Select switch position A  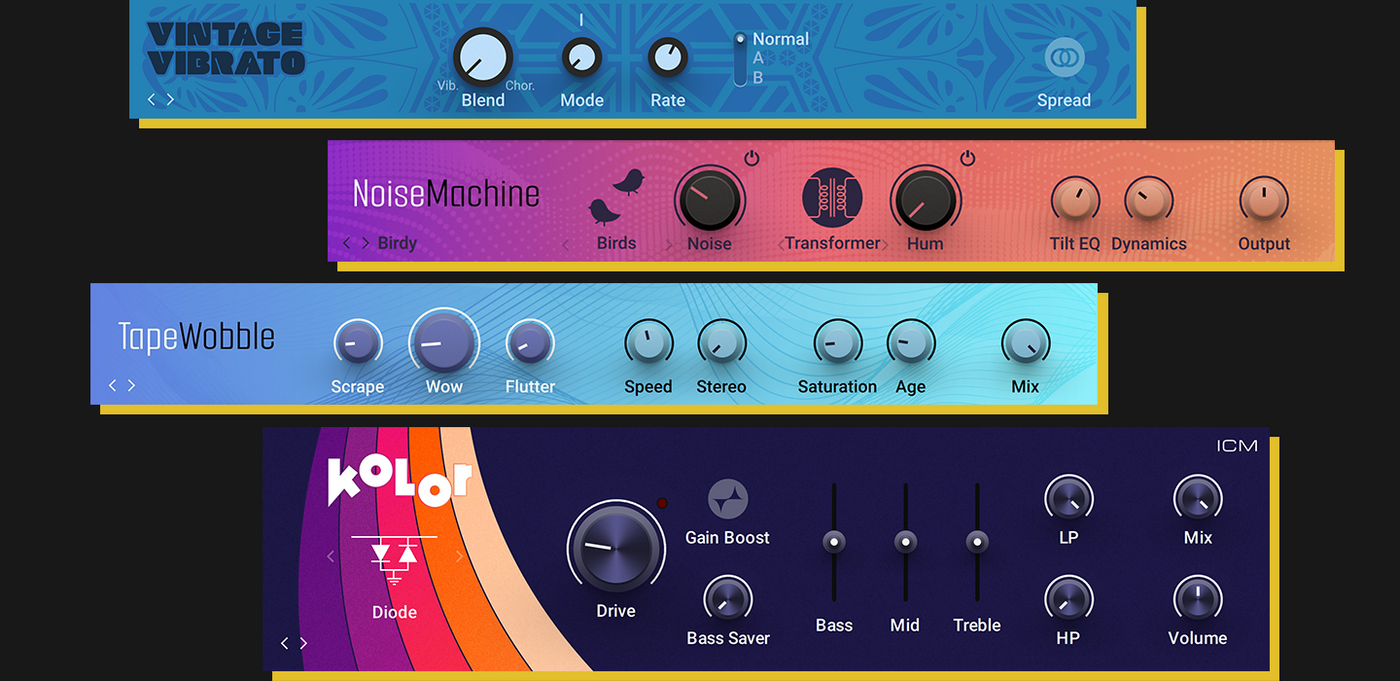758,58
